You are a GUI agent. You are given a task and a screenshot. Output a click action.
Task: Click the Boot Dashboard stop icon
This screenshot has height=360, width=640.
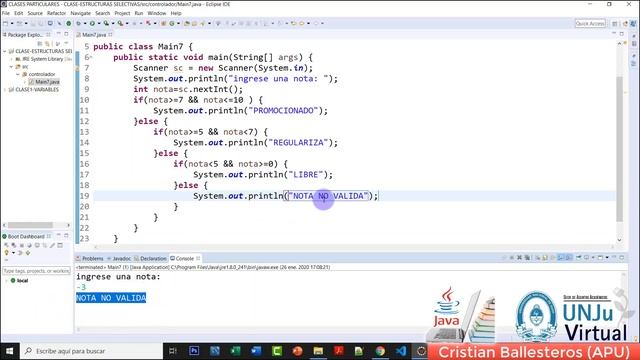coord(22,245)
